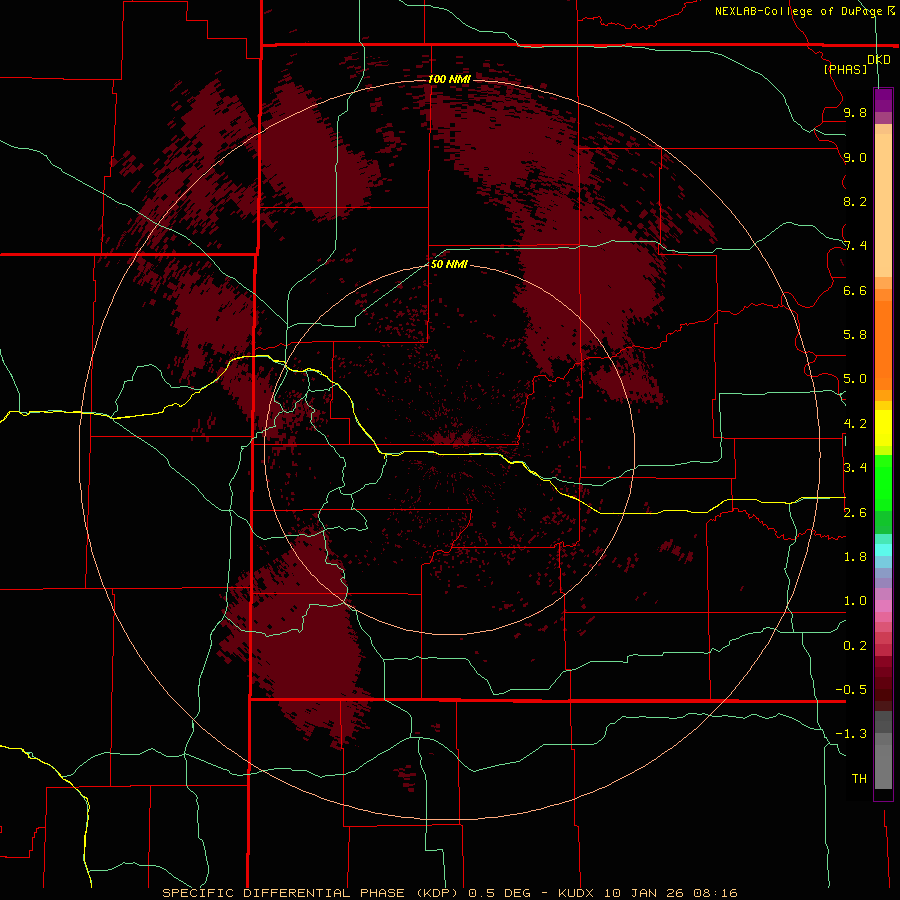Image resolution: width=900 pixels, height=900 pixels.
Task: Click the TH legend label
Action: 859,779
